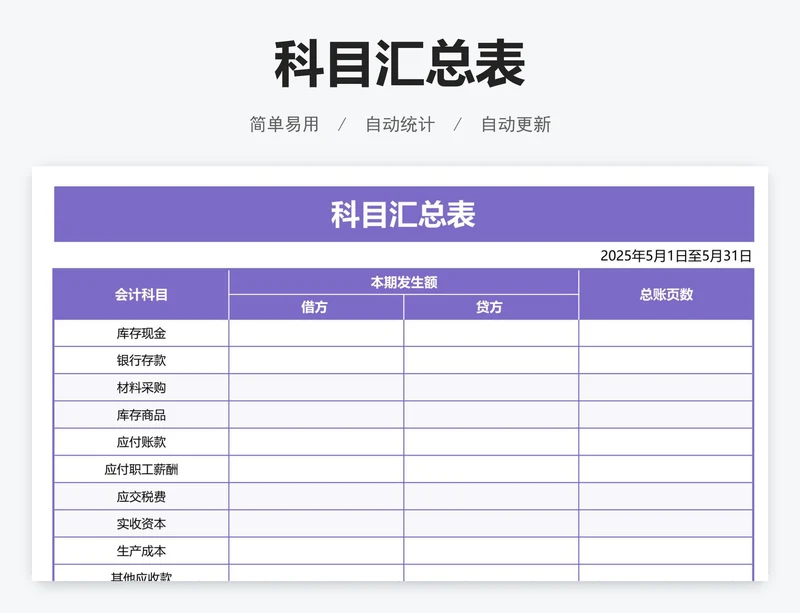This screenshot has height=613, width=800.
Task: Click the 应交税费 row label
Action: (x=141, y=497)
